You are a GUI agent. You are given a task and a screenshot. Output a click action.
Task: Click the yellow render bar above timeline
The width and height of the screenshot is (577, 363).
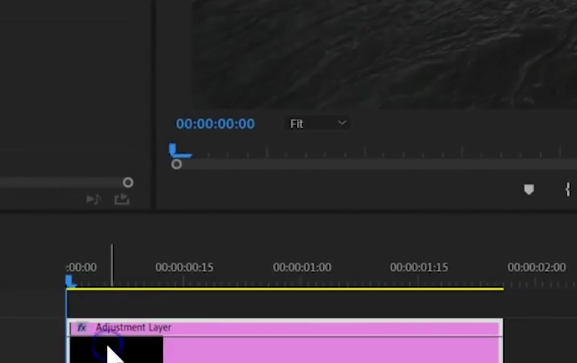coord(285,289)
